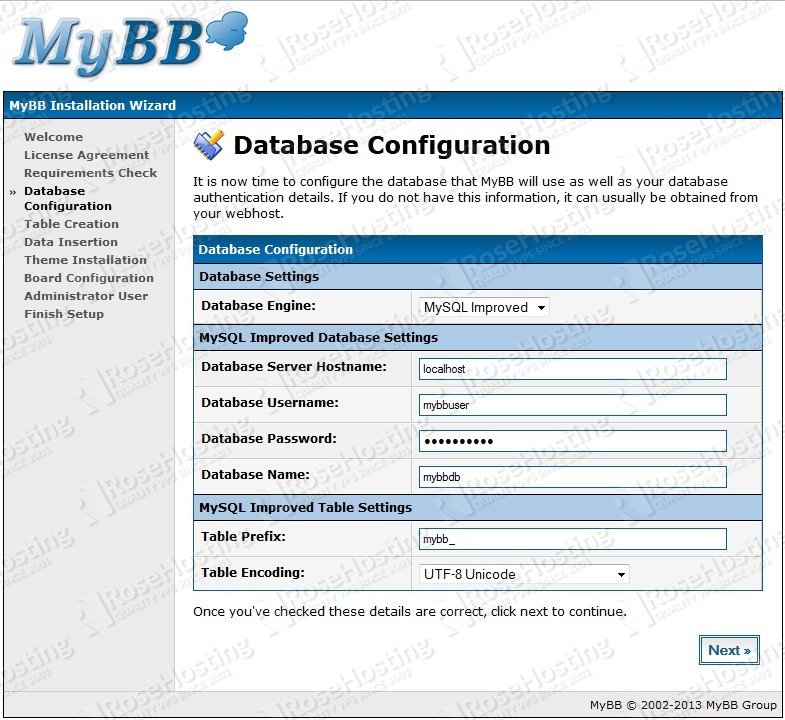Select Data Insertion step in sidebar
The image size is (785, 720).
click(x=71, y=242)
